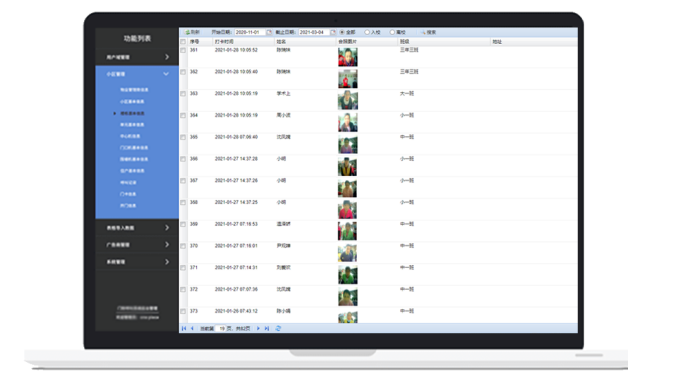This screenshot has width=700, height=389.
Task: Expand the sidebar section just below the blue panel
Action: [137, 228]
